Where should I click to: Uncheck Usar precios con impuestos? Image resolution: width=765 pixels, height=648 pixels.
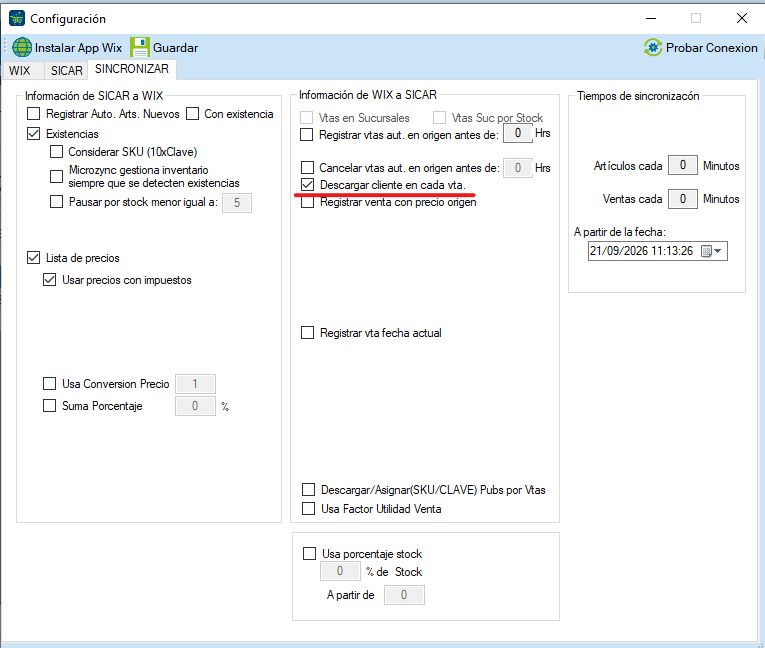pyautogui.click(x=49, y=280)
